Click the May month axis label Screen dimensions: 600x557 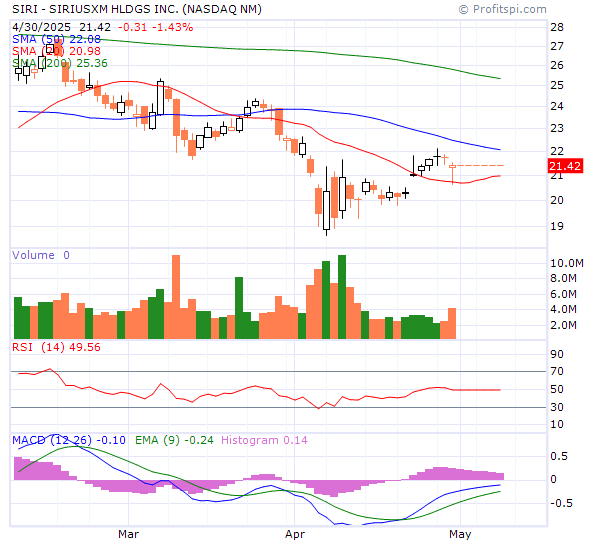click(x=460, y=534)
